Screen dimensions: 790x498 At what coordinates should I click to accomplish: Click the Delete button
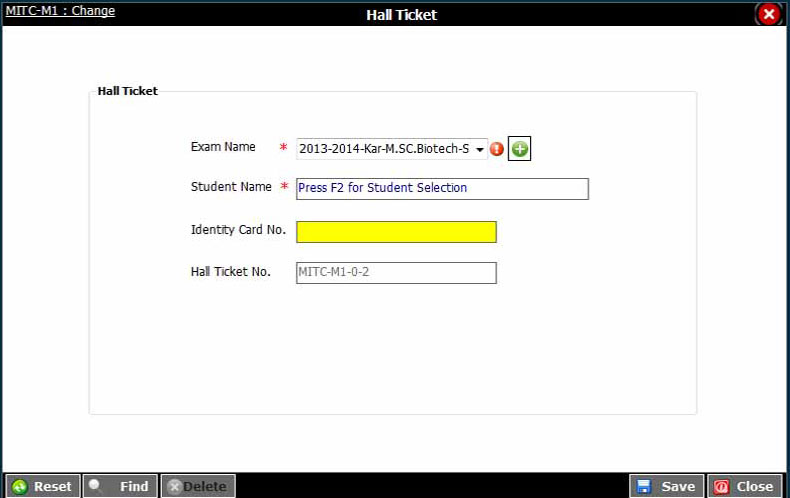point(198,486)
